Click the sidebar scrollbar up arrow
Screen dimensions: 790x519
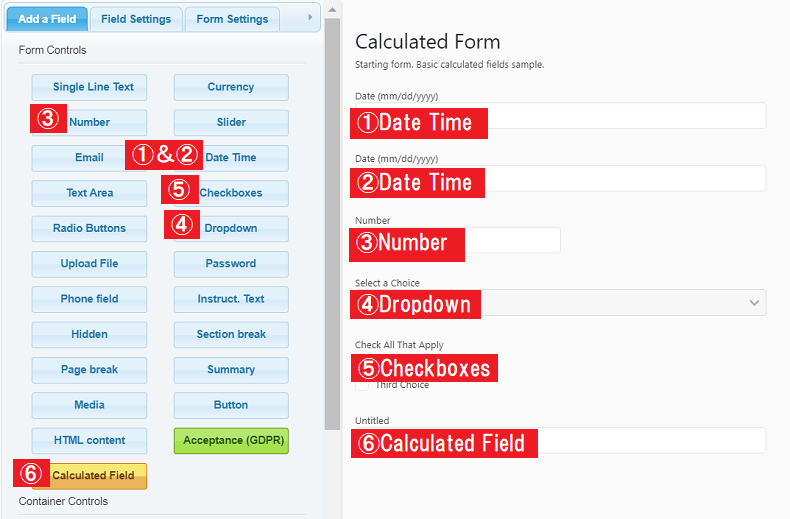(x=332, y=10)
